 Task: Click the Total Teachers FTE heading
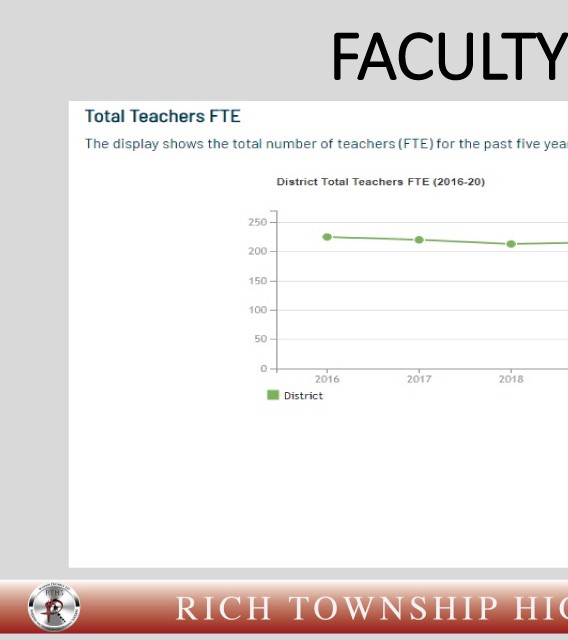163,116
